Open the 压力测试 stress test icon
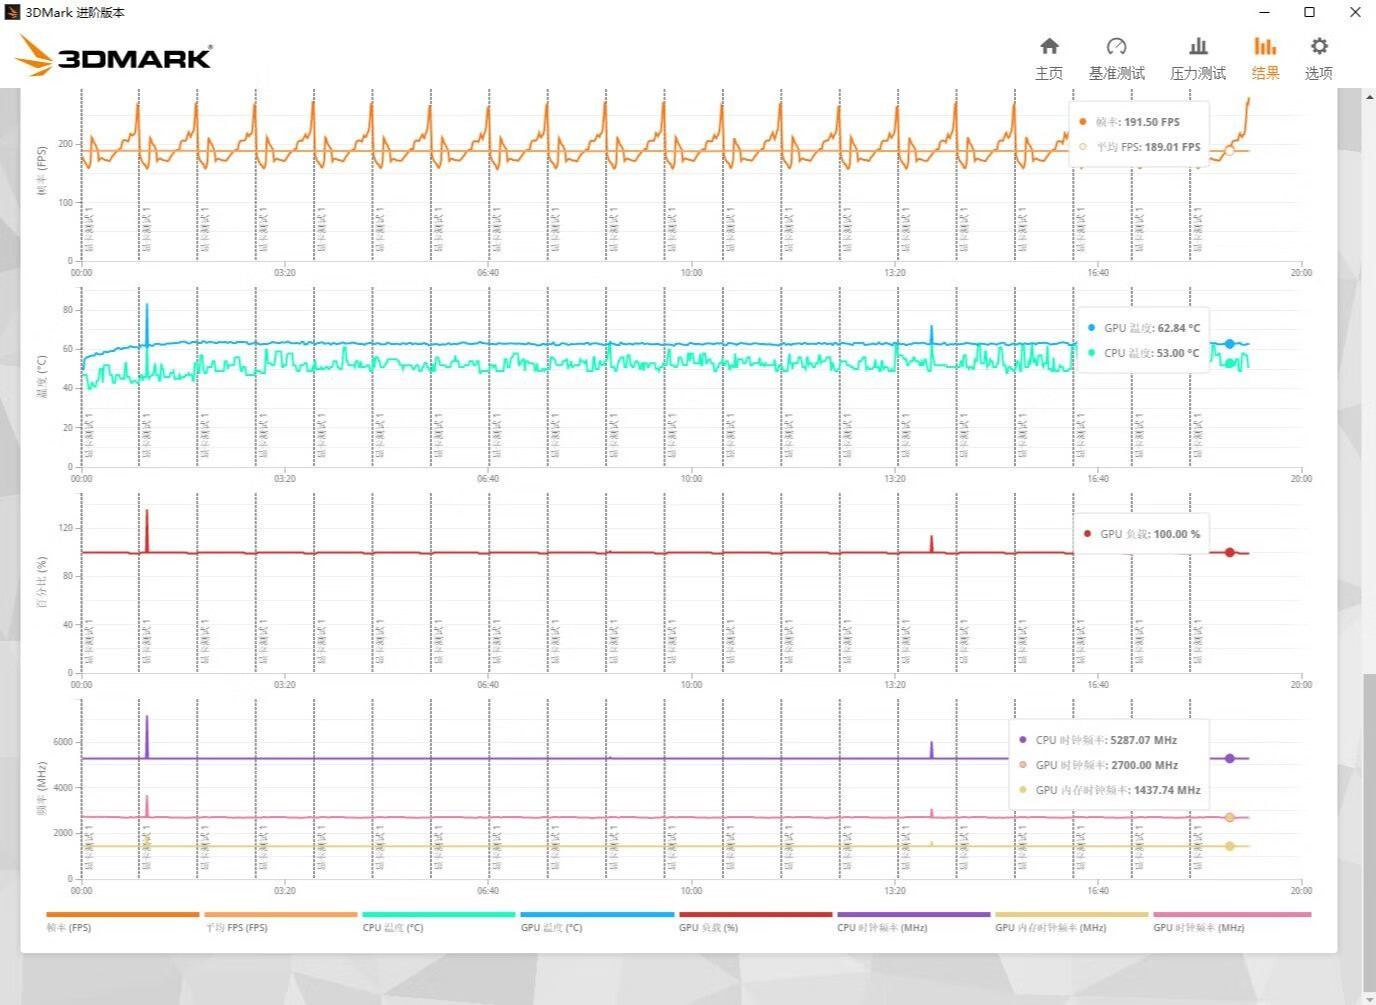Image resolution: width=1376 pixels, height=1005 pixels. [x=1197, y=58]
